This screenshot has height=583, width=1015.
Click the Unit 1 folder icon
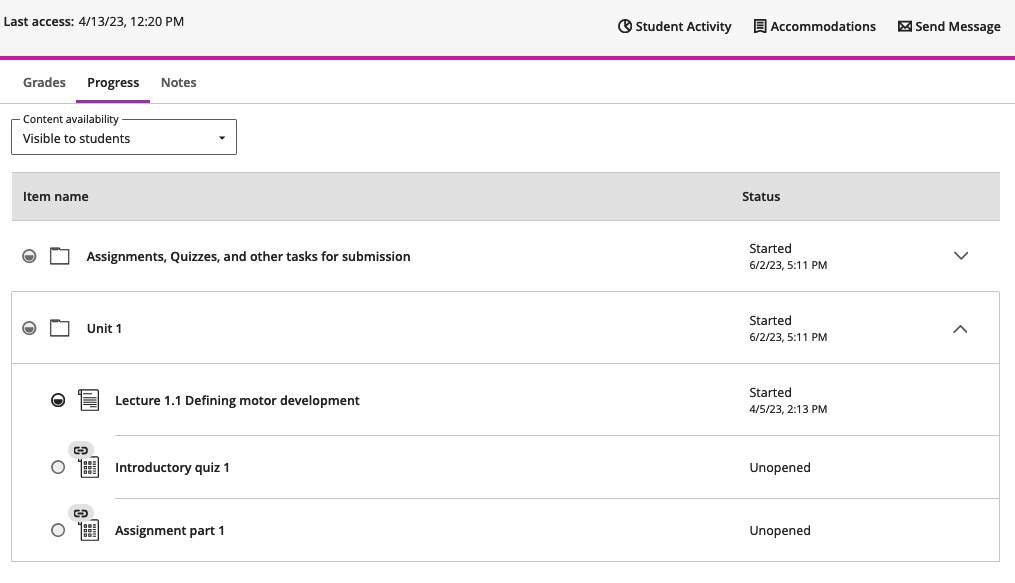point(60,328)
